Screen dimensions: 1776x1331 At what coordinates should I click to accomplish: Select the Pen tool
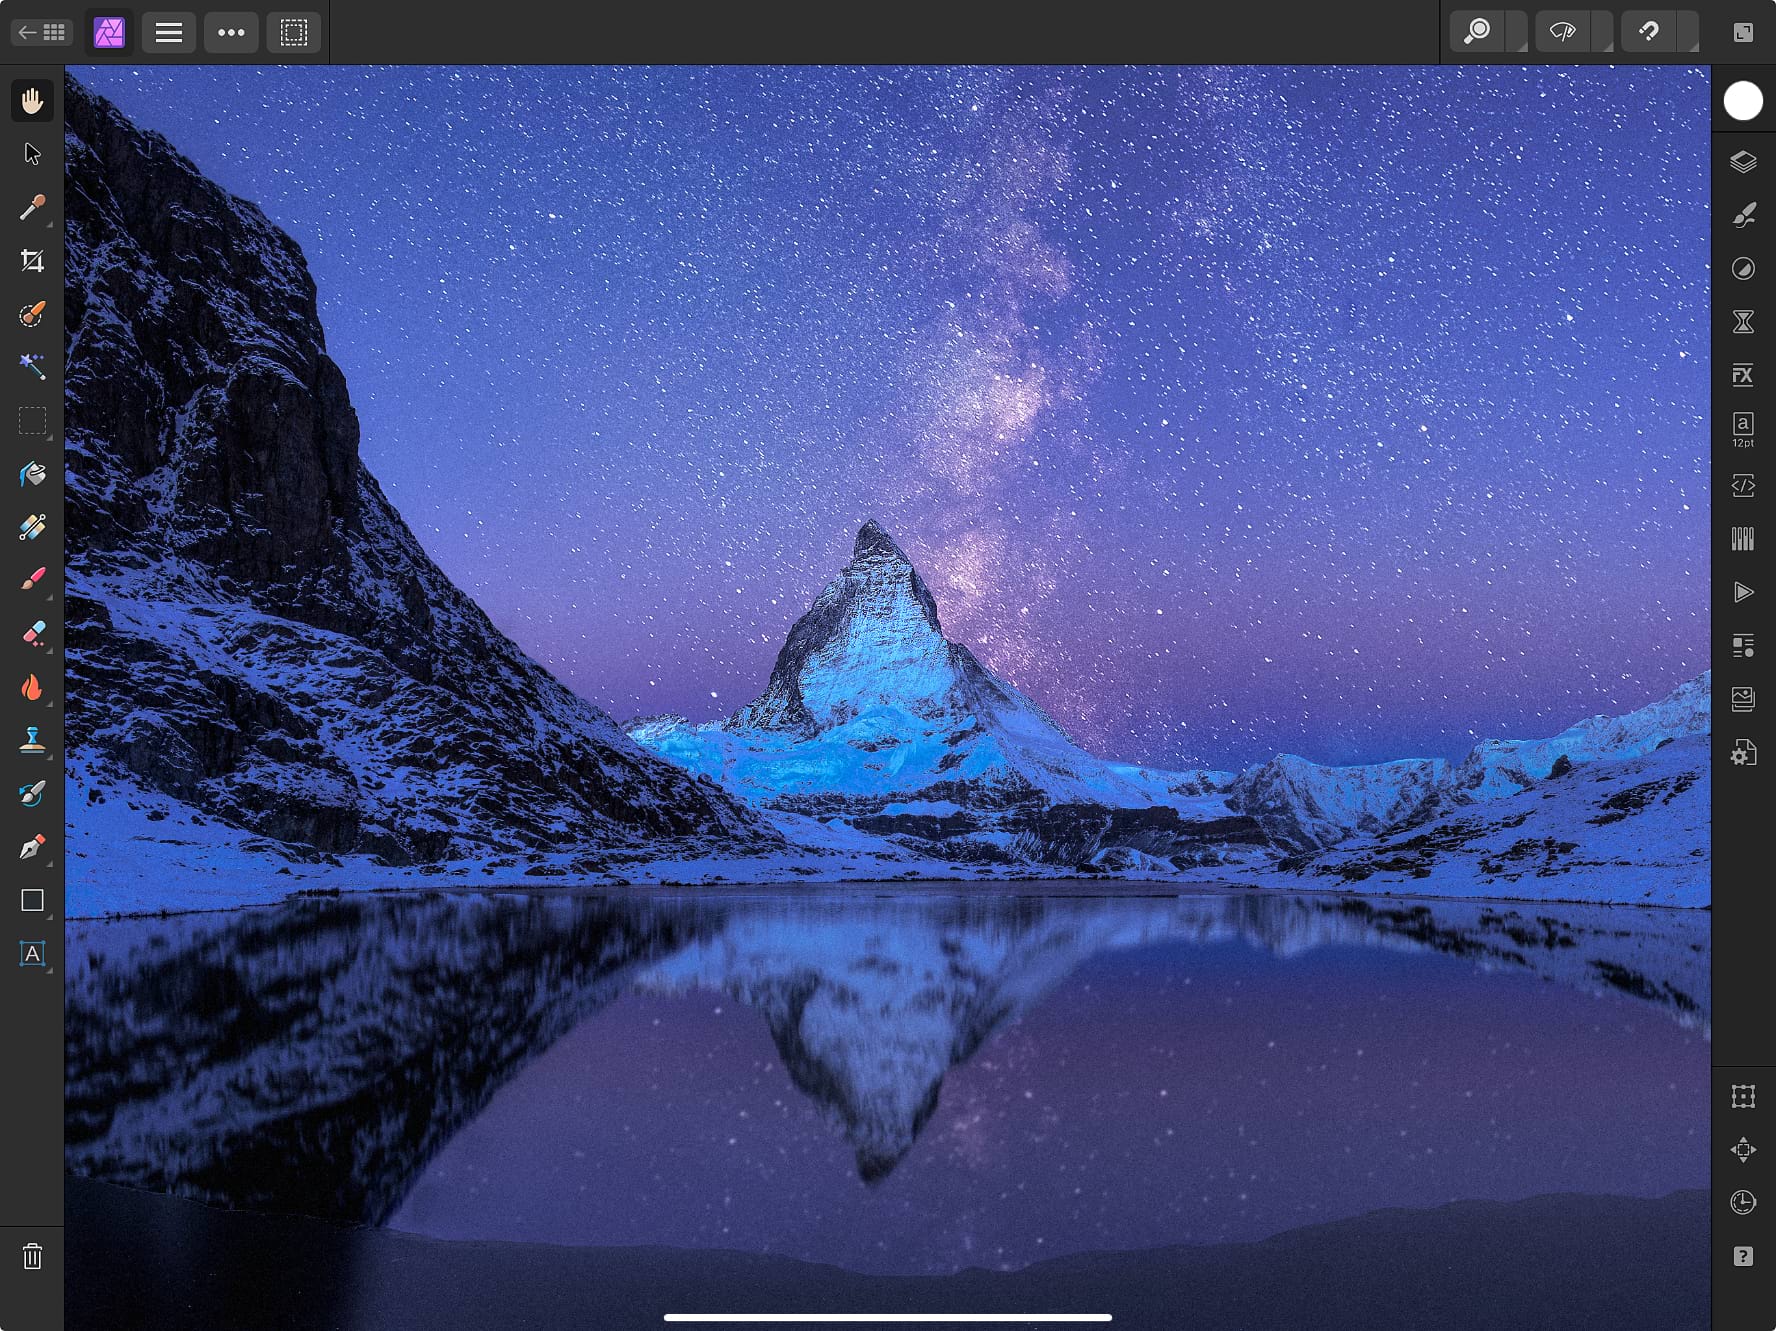[x=32, y=846]
